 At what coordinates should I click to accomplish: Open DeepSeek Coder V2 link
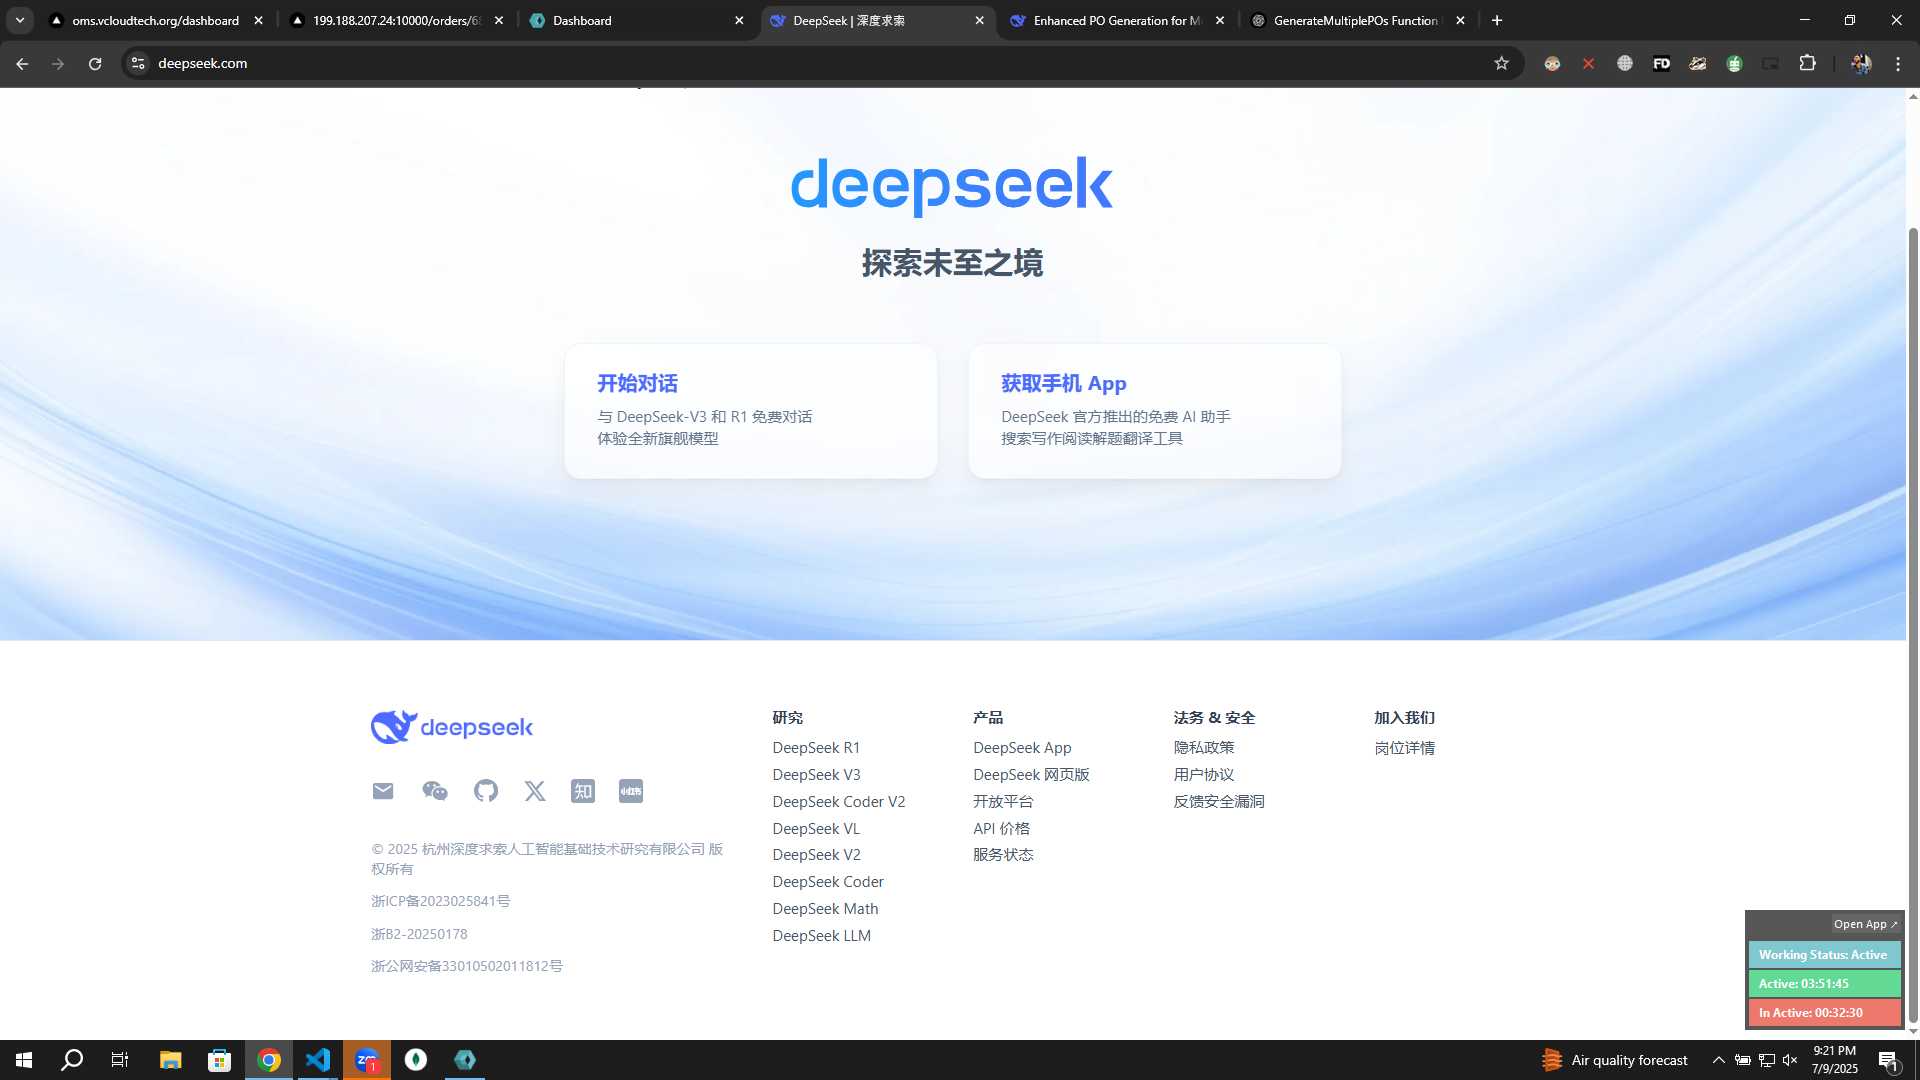[838, 802]
